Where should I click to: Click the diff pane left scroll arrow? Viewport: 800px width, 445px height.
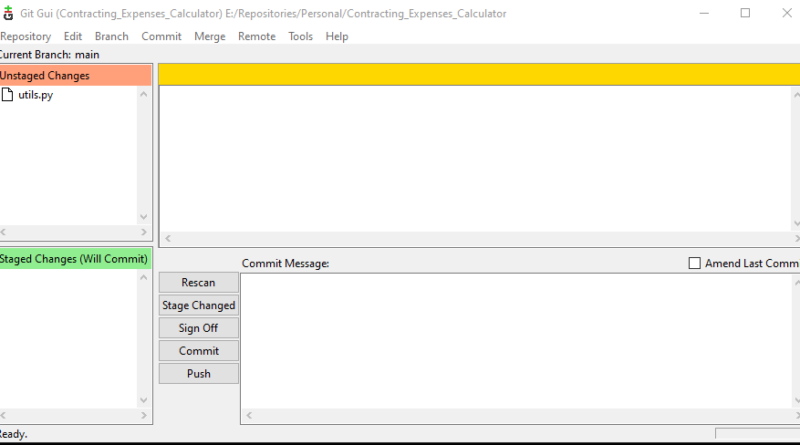point(167,239)
